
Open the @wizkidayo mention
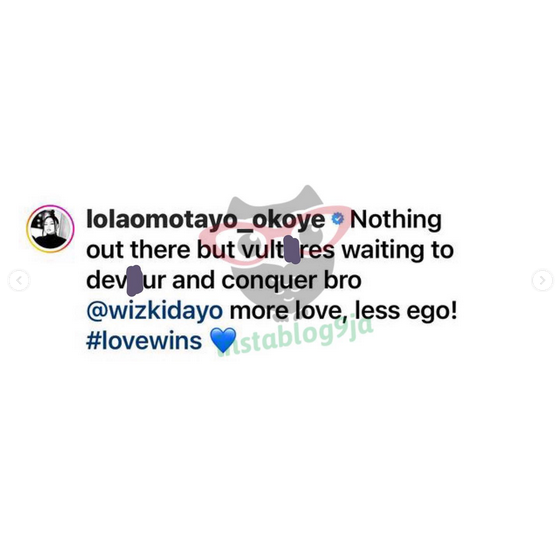pos(155,311)
